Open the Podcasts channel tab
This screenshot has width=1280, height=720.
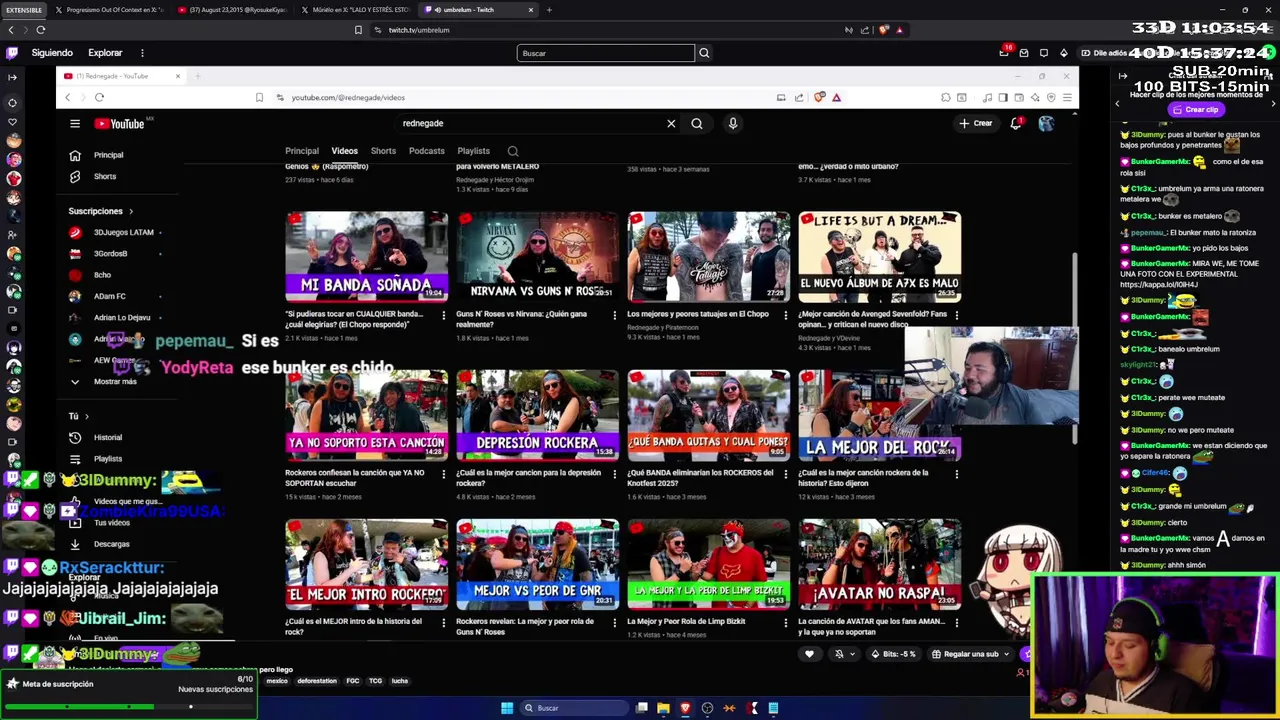point(427,151)
